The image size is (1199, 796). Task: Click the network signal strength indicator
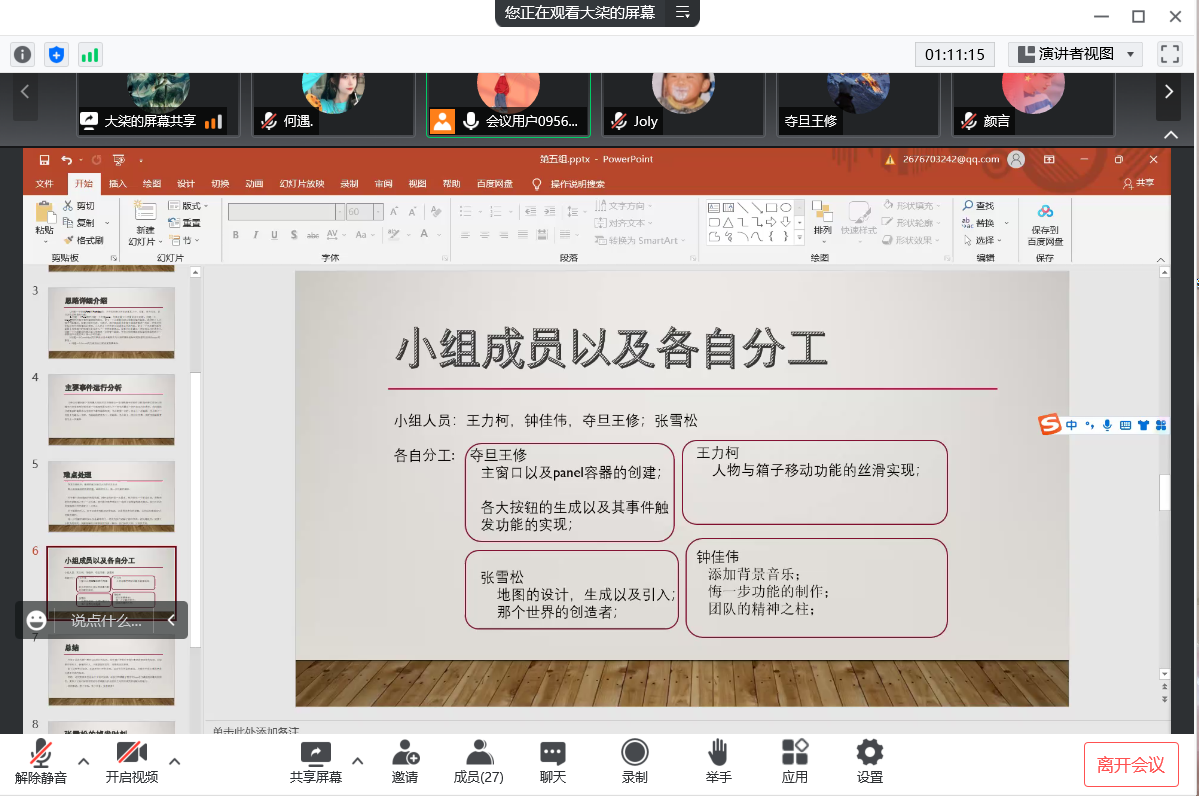[90, 55]
